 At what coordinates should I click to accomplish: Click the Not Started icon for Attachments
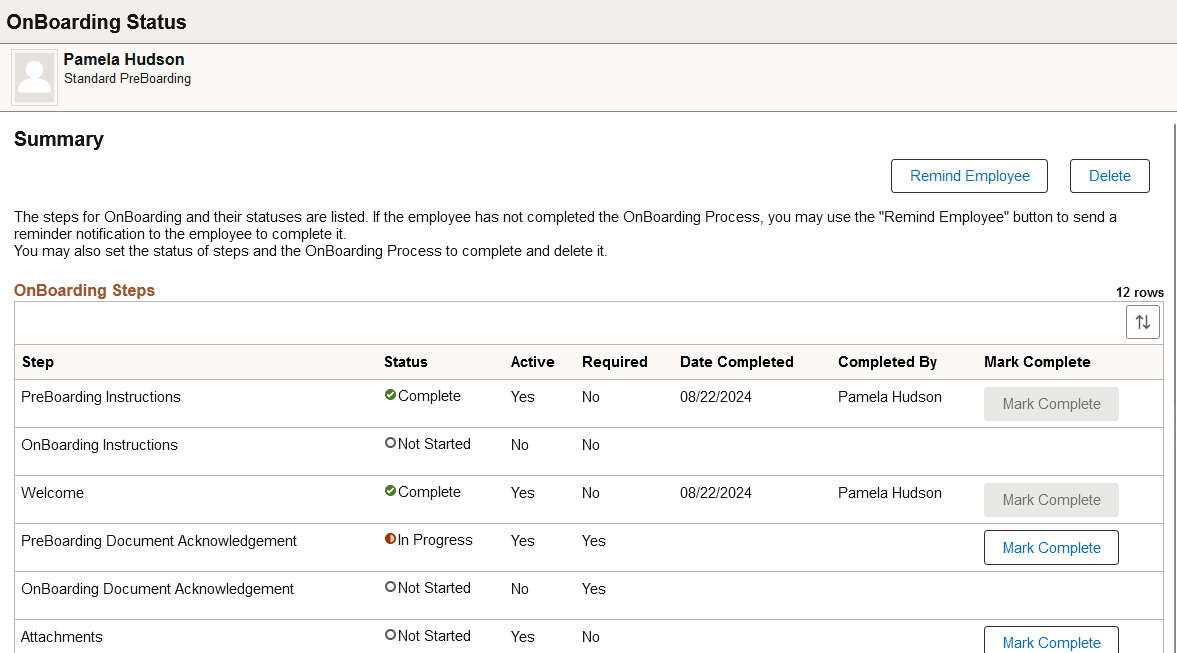click(390, 635)
